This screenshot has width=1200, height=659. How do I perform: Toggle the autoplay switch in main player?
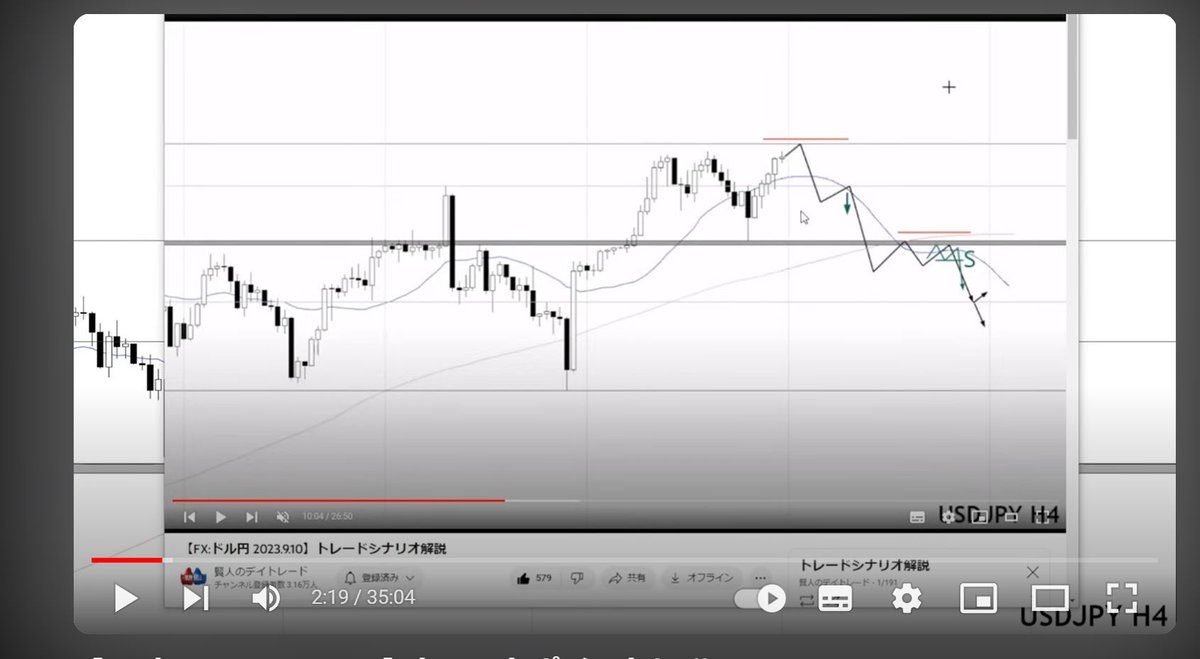761,598
